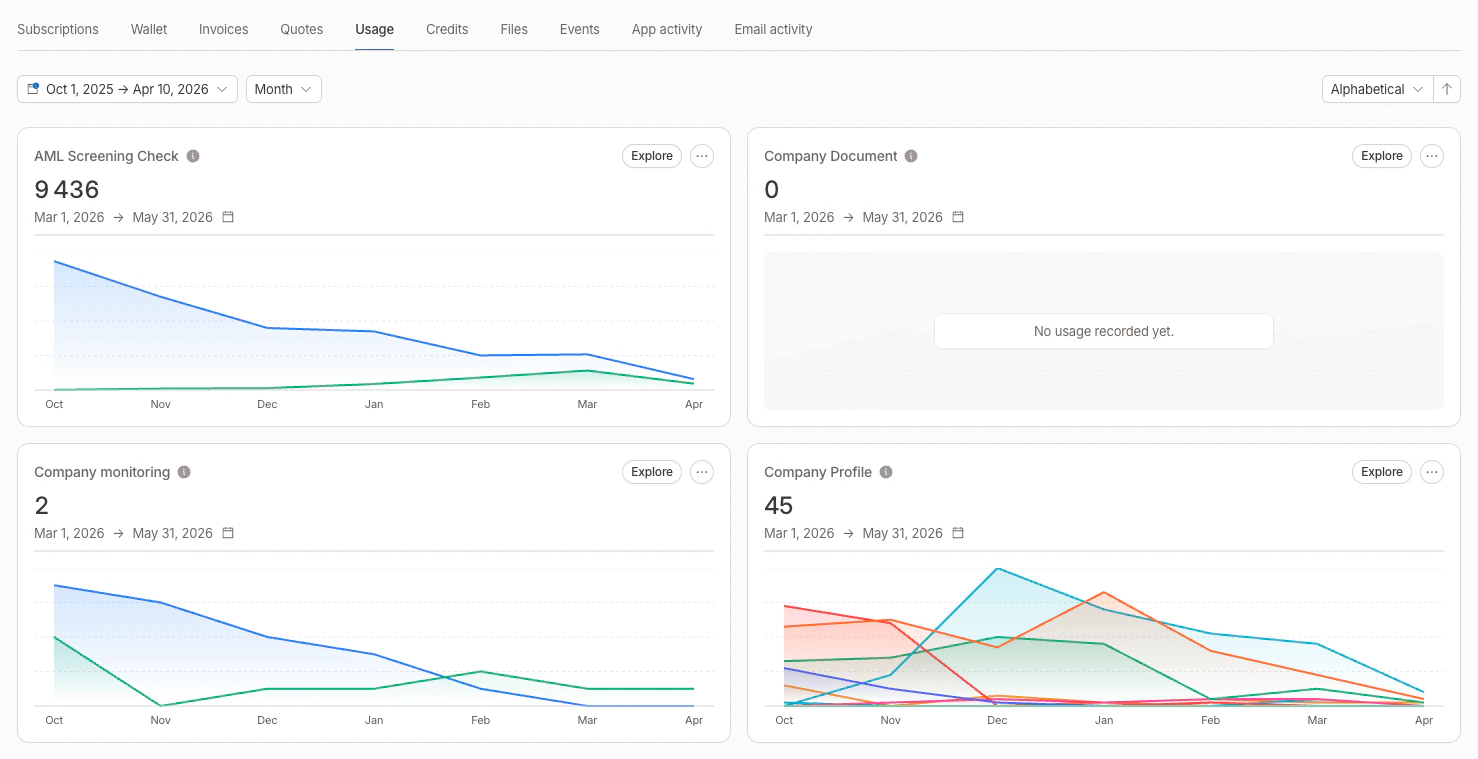The image size is (1478, 759).
Task: Open the date range picker dropdown
Action: click(x=127, y=89)
